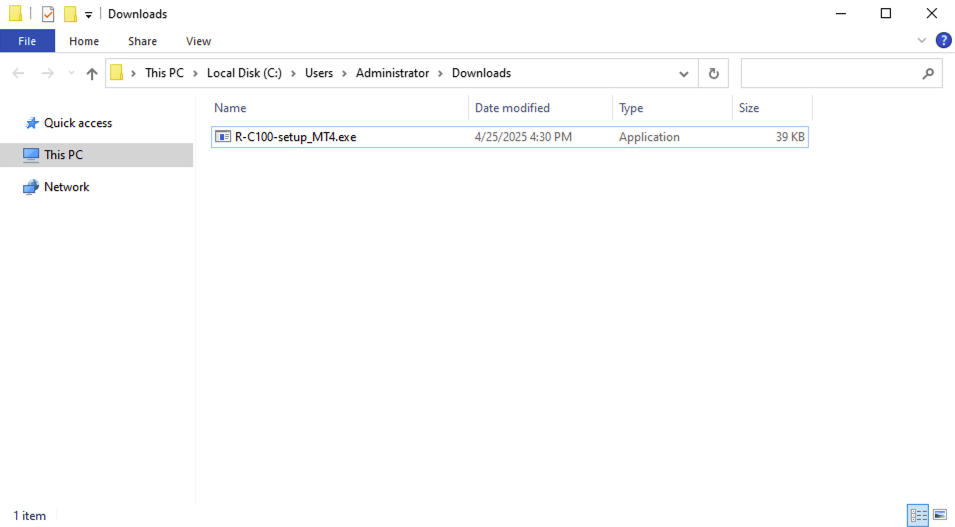Switch to Details view layout
Screen dimensions: 955x527
tap(918, 515)
